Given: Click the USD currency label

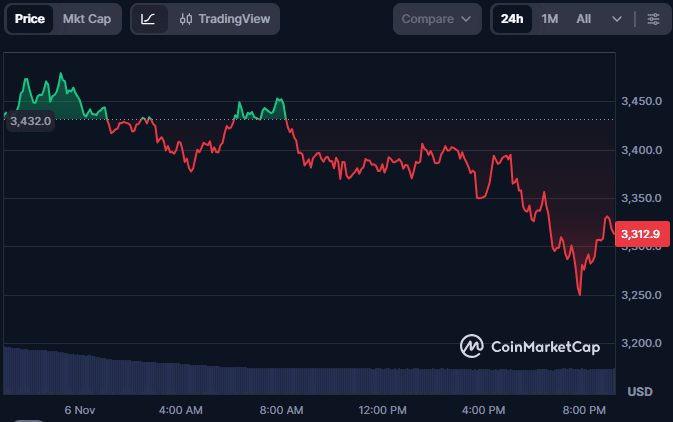Looking at the screenshot, I should point(640,391).
